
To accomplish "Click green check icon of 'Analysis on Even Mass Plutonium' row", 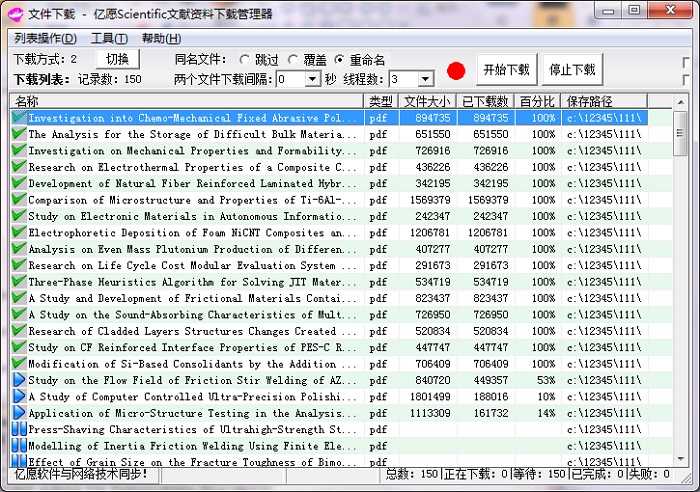I will 19,248.
